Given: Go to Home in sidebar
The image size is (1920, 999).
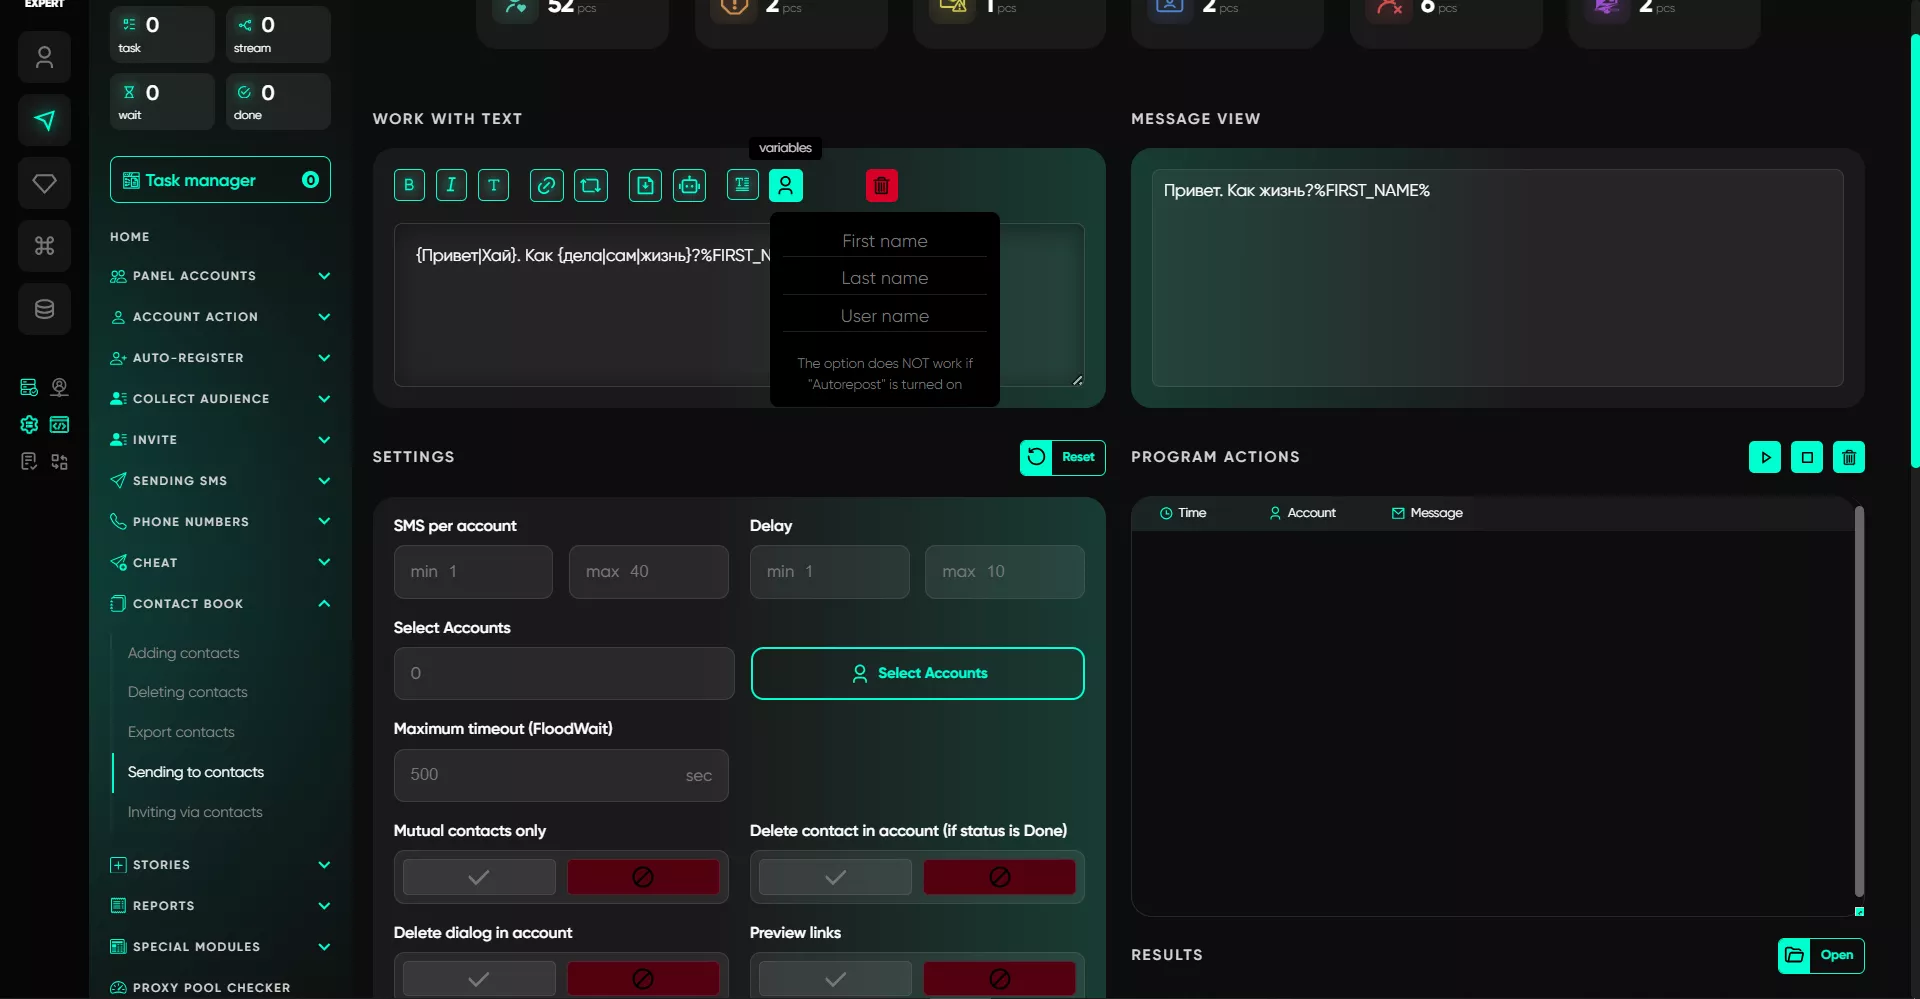Looking at the screenshot, I should pyautogui.click(x=130, y=237).
